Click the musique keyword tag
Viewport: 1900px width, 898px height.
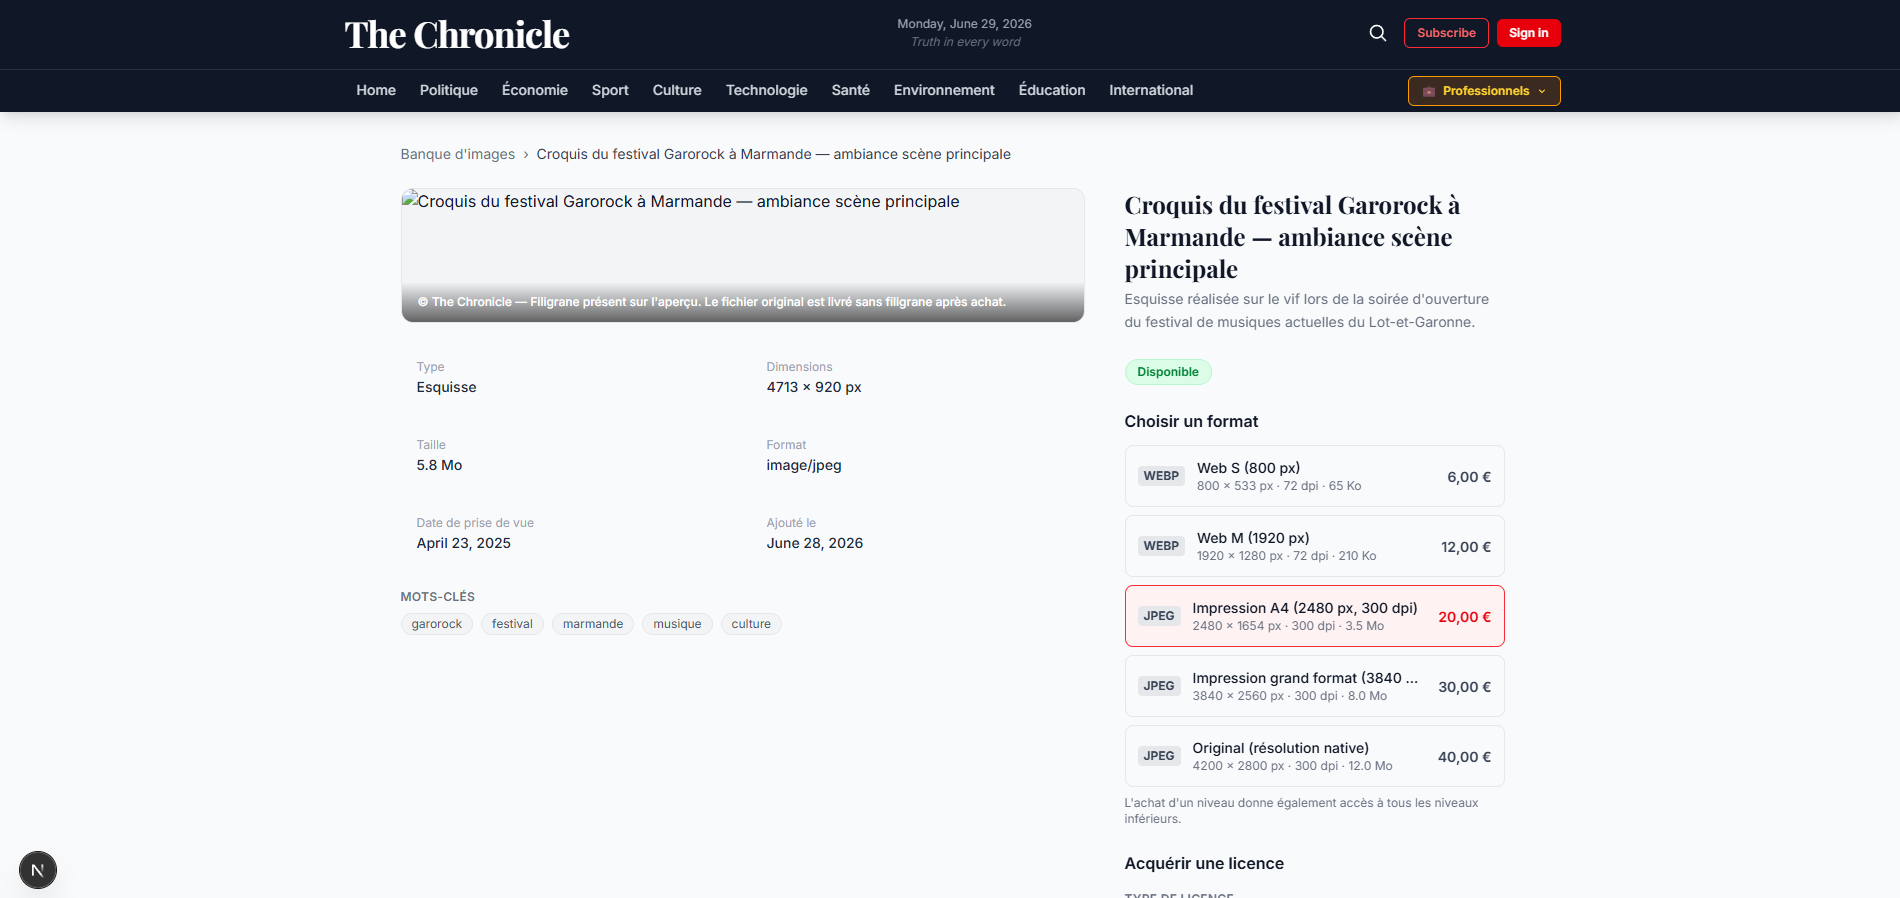click(x=677, y=624)
